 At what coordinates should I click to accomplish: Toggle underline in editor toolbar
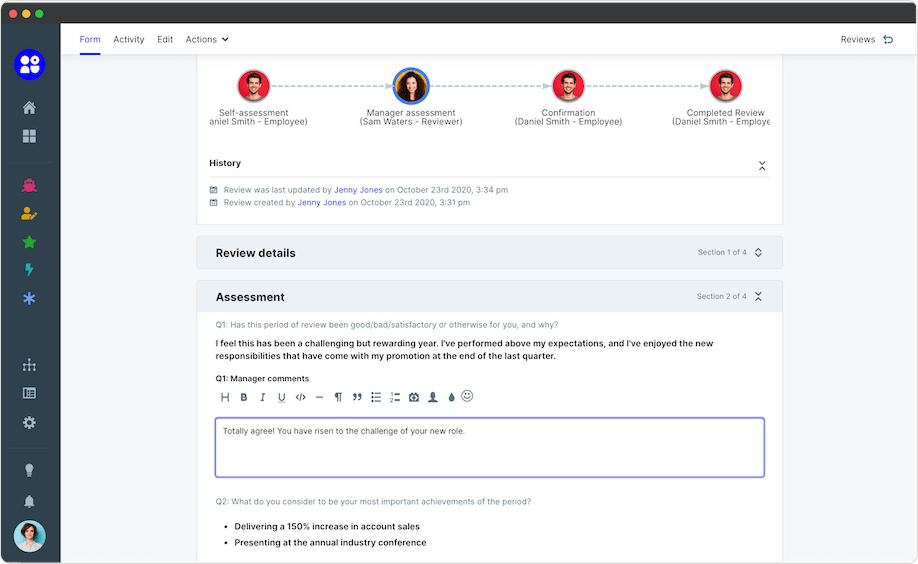282,397
